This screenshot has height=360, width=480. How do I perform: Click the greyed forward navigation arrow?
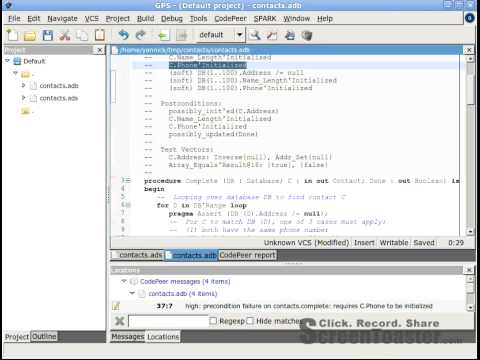pyautogui.click(x=182, y=35)
